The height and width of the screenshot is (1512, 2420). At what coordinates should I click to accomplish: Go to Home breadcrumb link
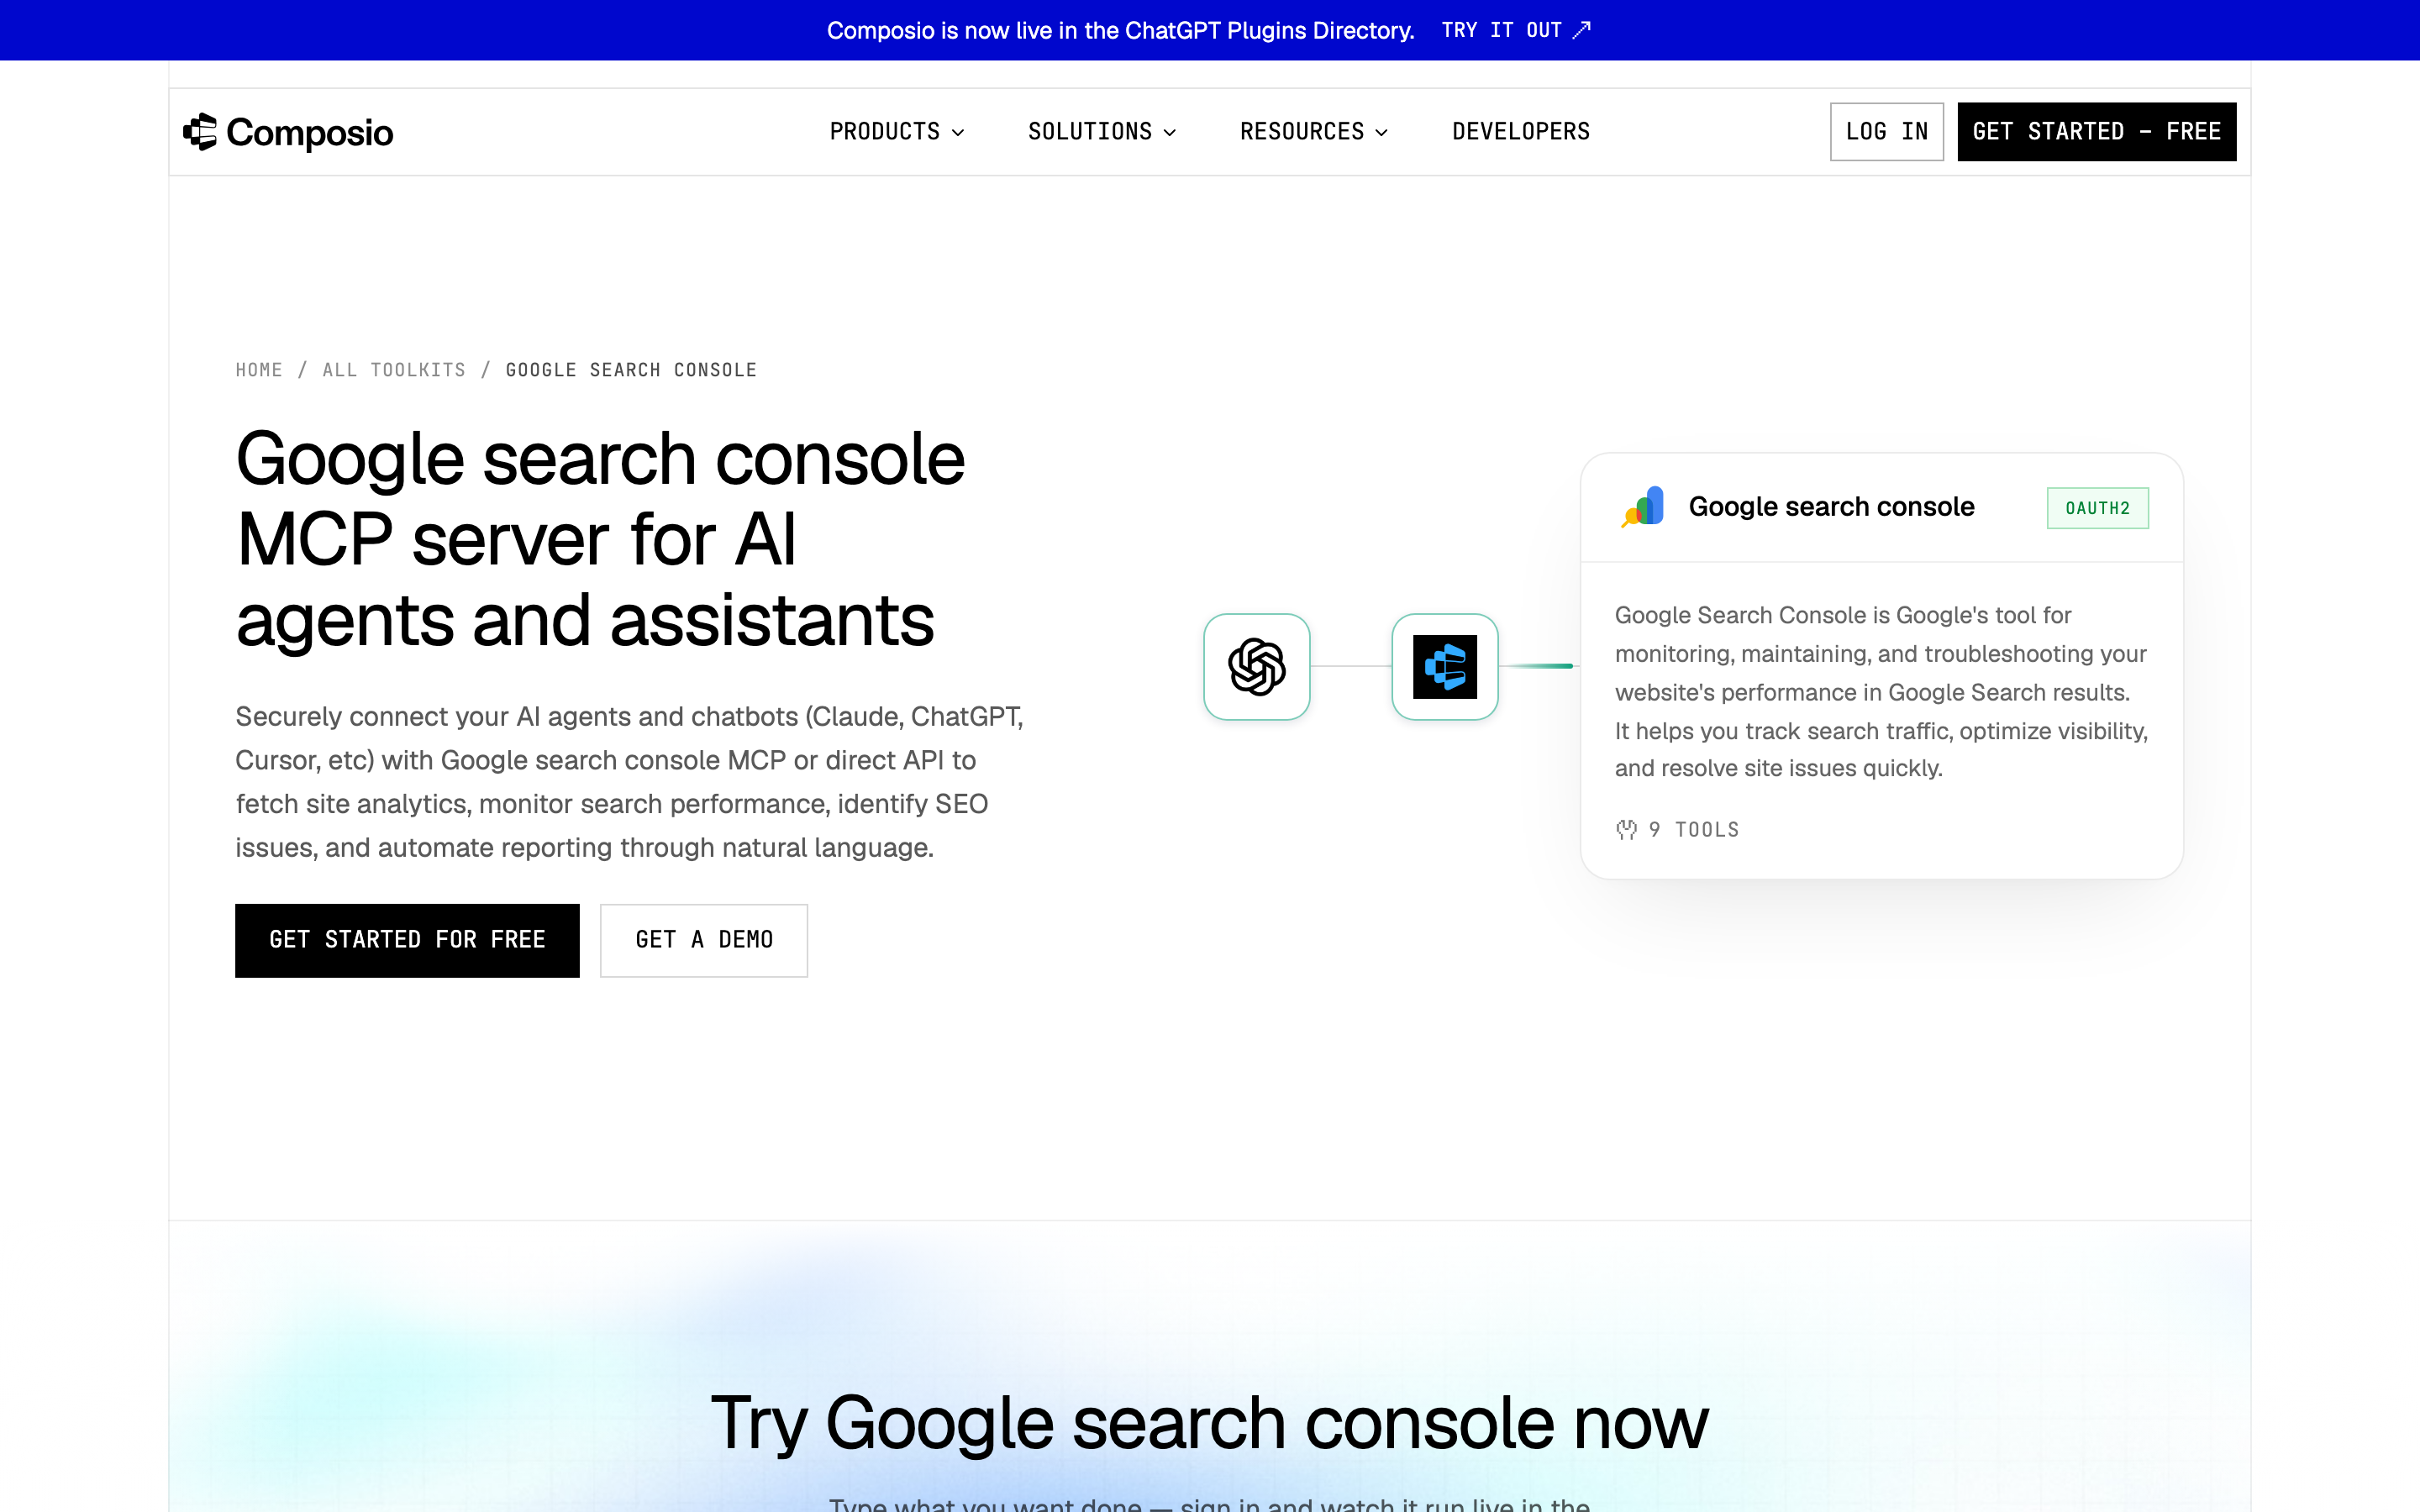[259, 370]
